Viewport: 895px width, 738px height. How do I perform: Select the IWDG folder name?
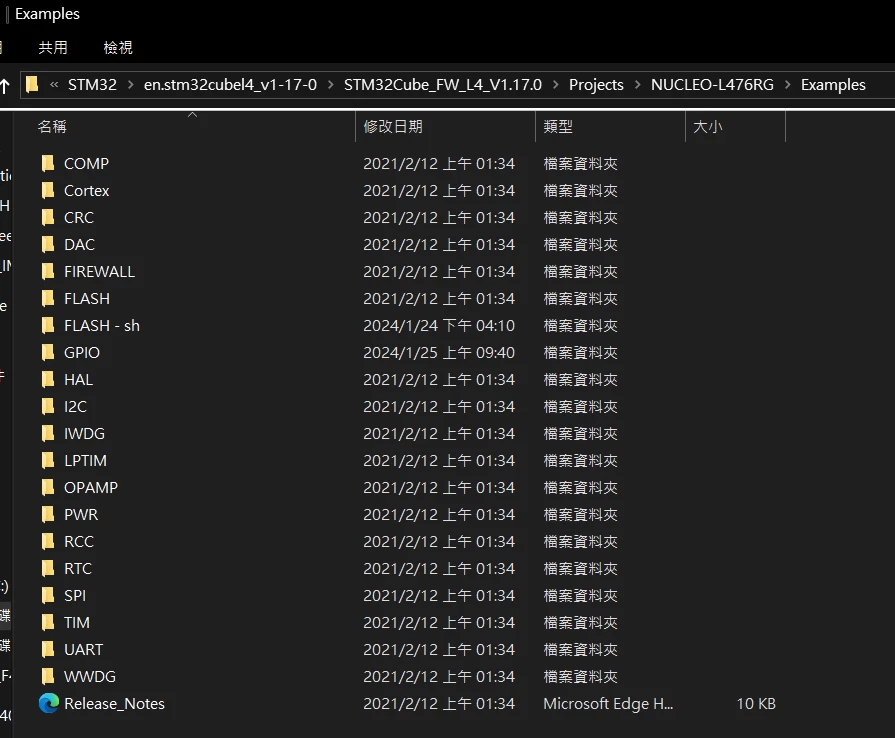pos(84,434)
